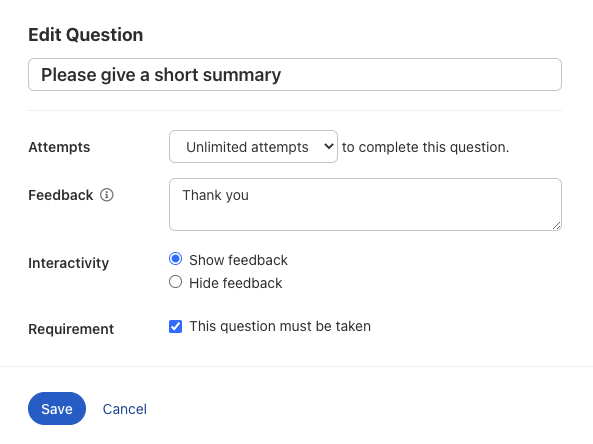
Task: Select the Hide feedback radio button
Action: tap(175, 282)
